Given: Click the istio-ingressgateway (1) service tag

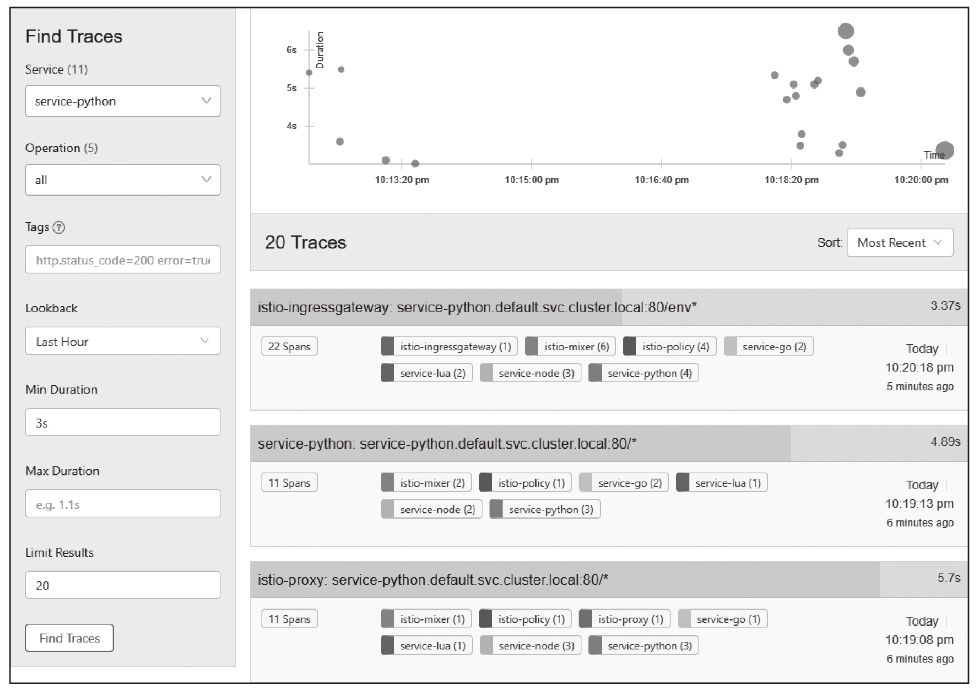Looking at the screenshot, I should [448, 346].
